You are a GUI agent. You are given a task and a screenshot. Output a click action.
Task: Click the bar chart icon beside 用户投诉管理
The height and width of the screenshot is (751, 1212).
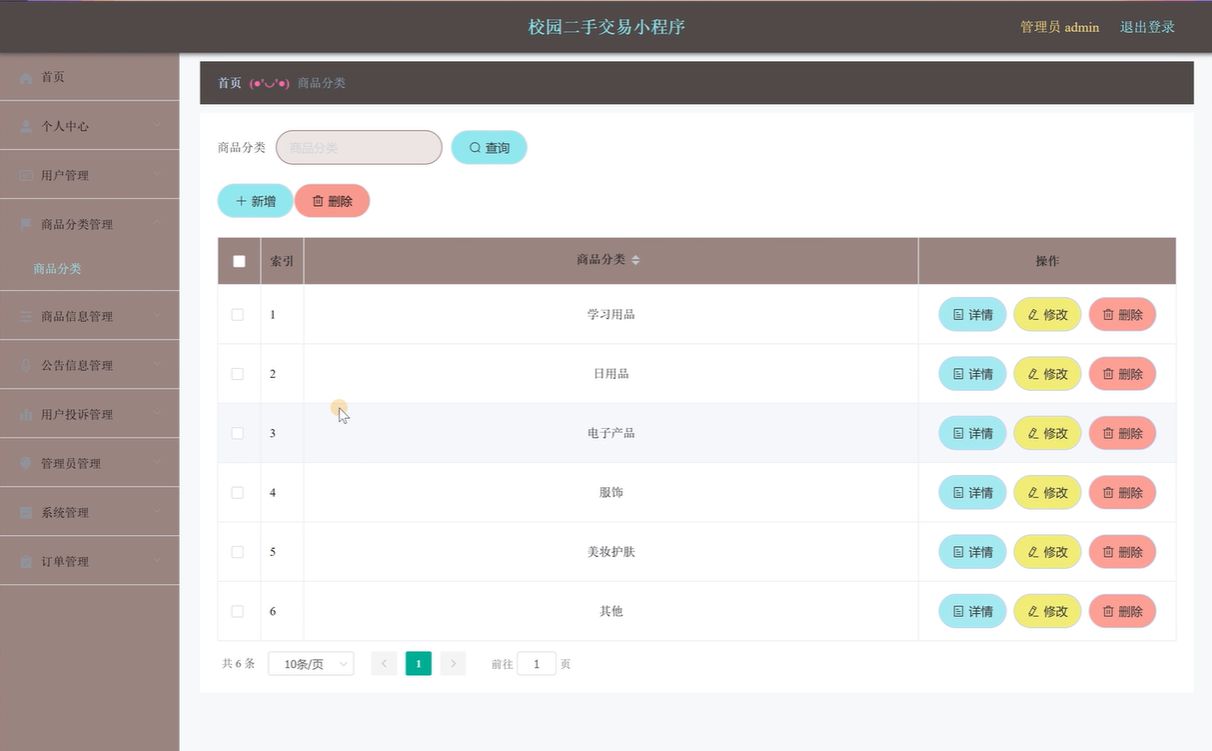pos(26,415)
